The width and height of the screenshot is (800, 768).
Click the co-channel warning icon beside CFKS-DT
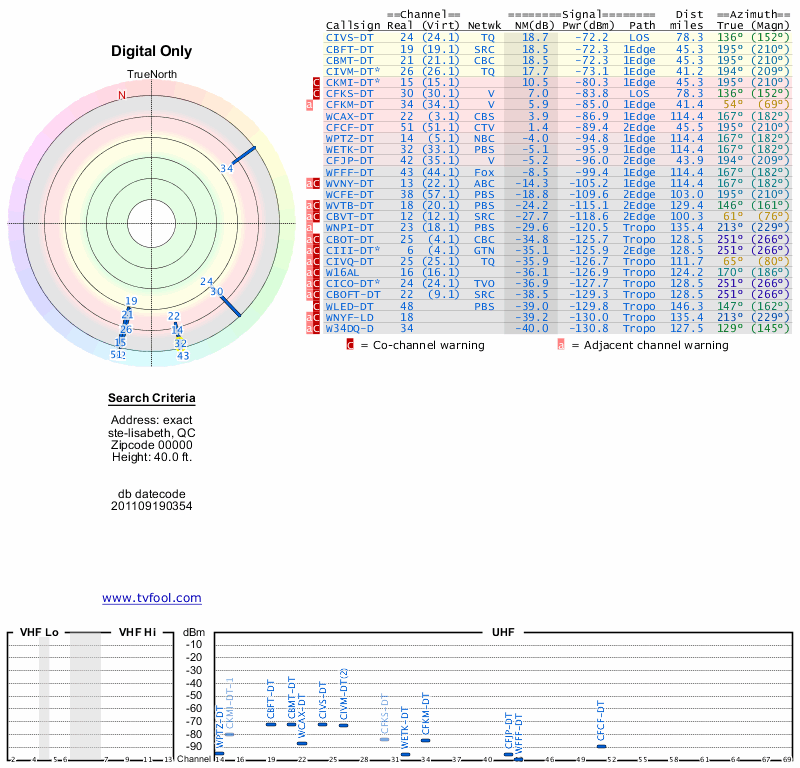point(317,93)
